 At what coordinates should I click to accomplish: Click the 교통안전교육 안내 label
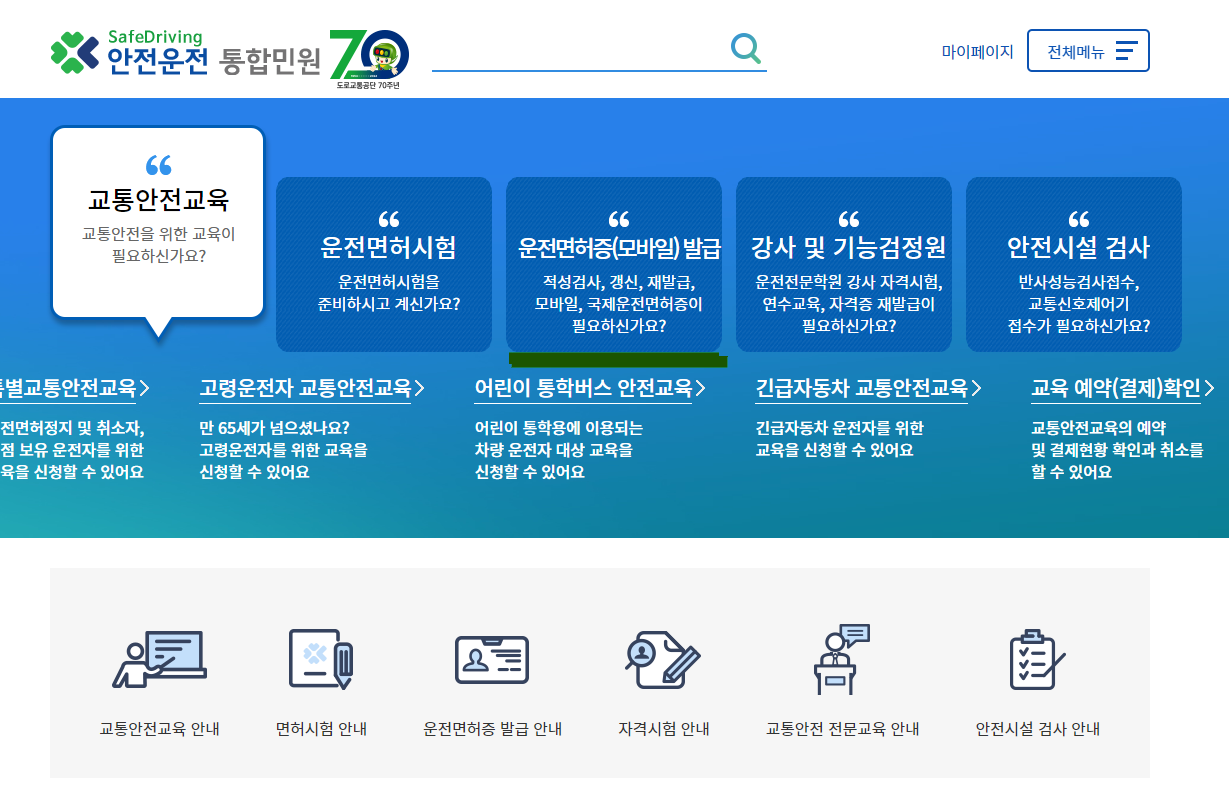[x=159, y=729]
